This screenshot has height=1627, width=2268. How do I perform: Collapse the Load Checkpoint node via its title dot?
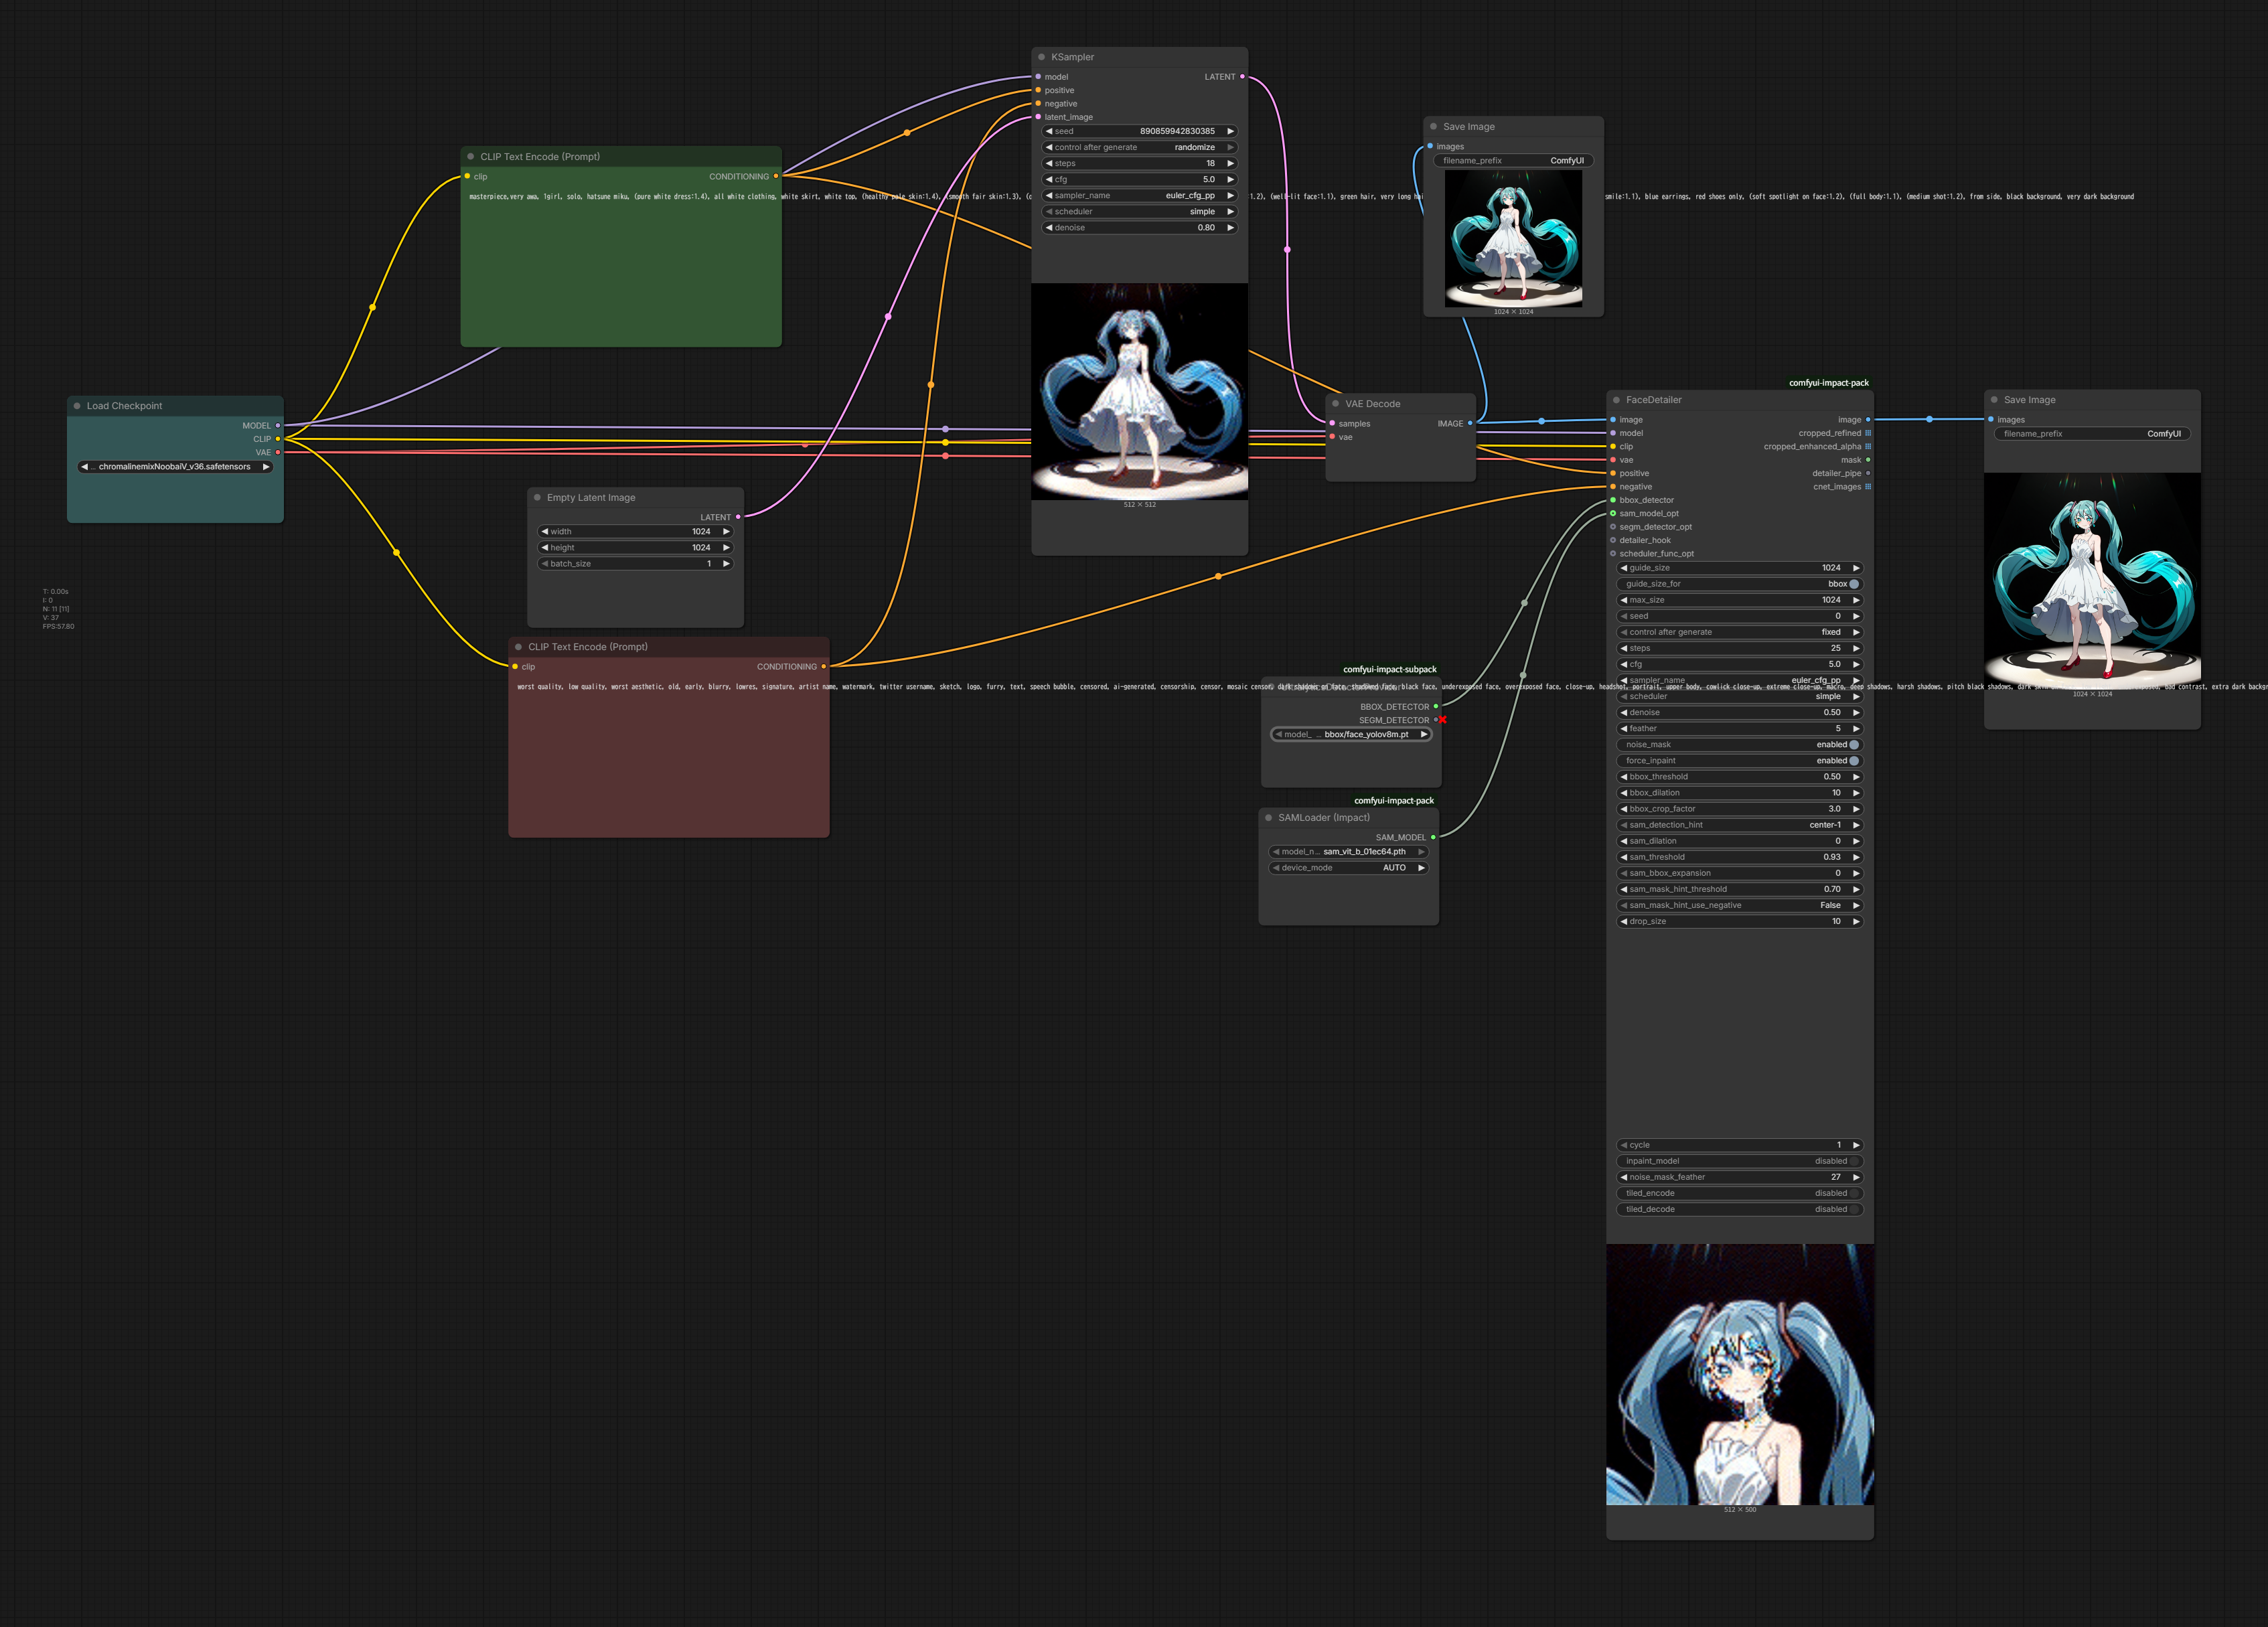pyautogui.click(x=77, y=406)
